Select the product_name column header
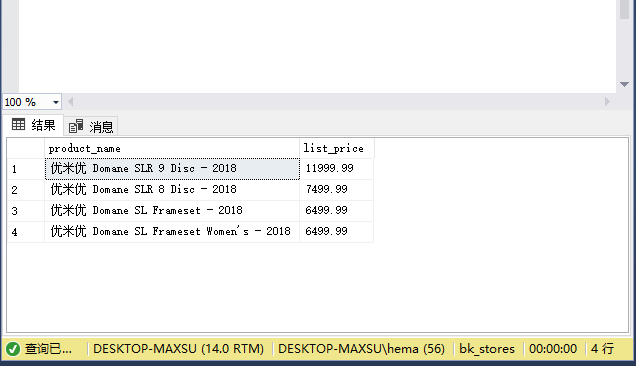The height and width of the screenshot is (366, 636). tap(172, 149)
